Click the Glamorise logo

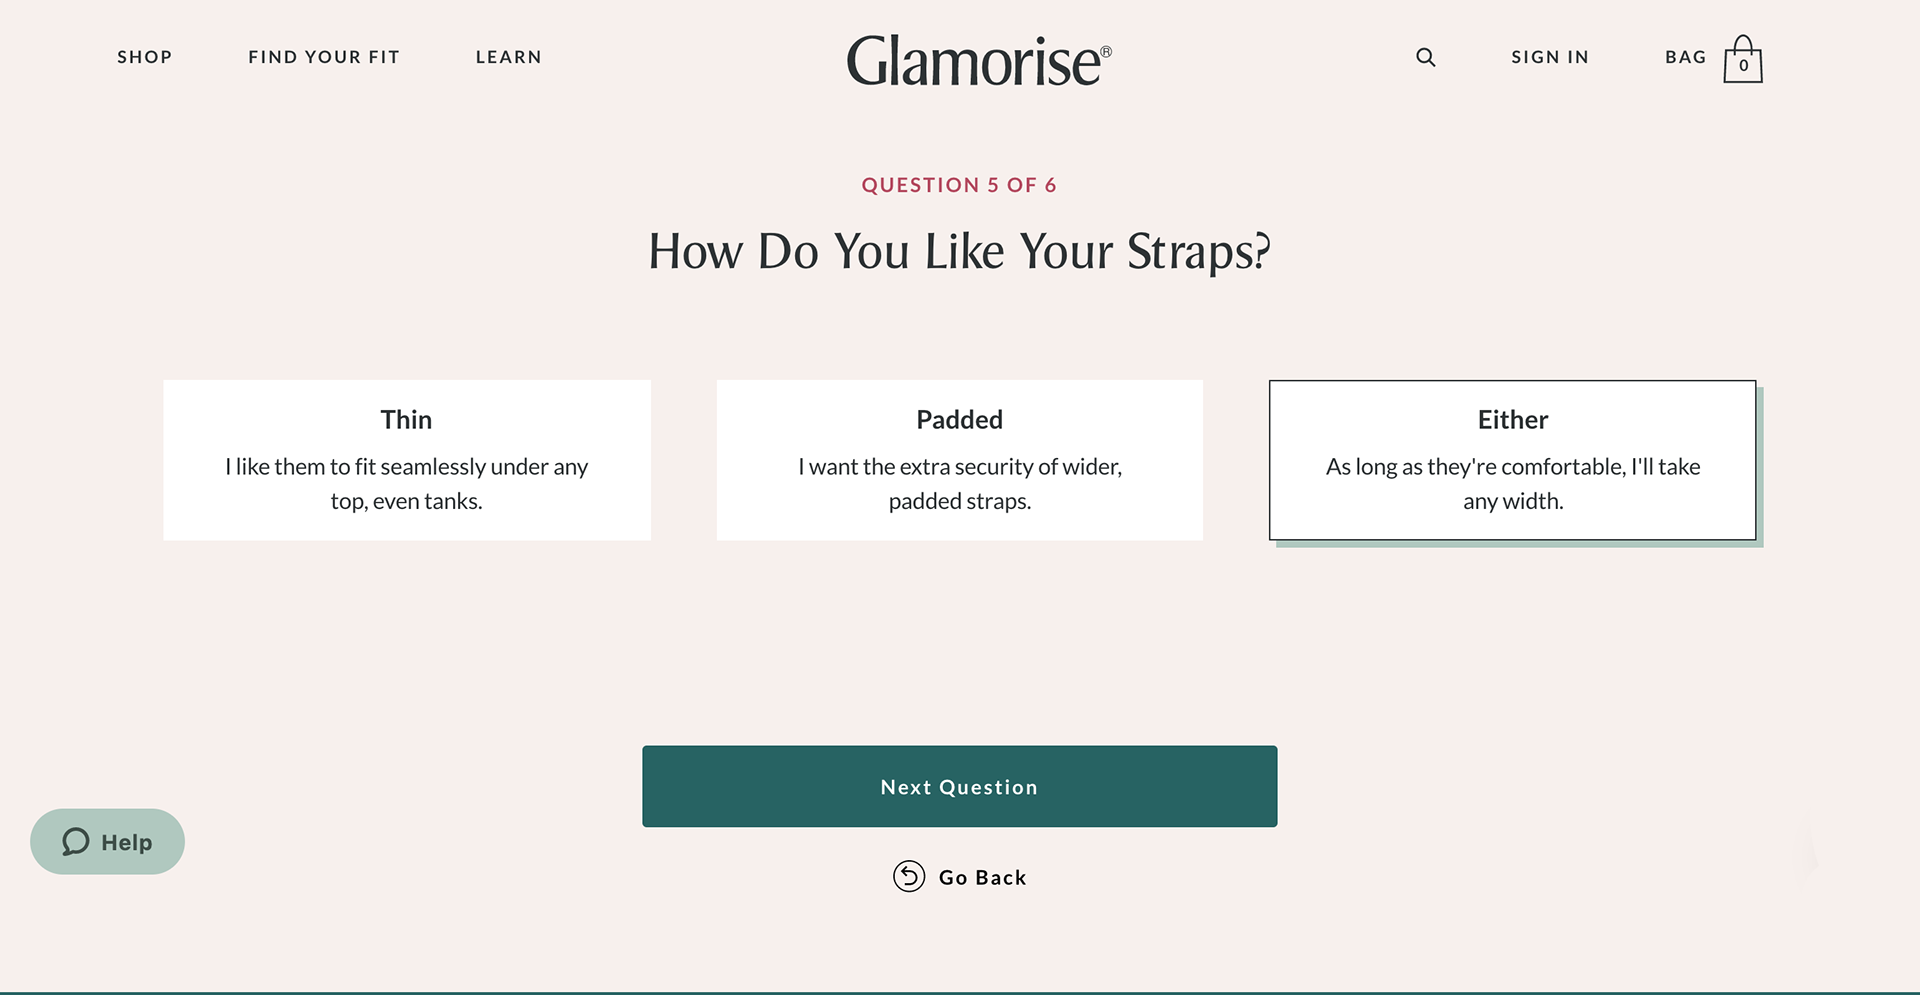pyautogui.click(x=979, y=60)
